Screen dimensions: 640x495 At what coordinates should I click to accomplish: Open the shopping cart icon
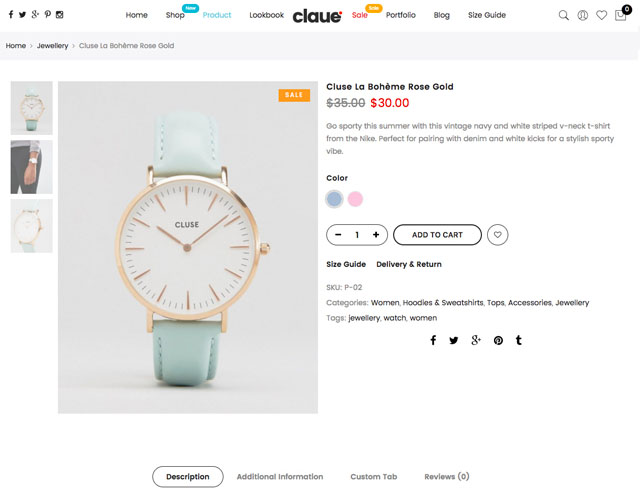[x=620, y=16]
